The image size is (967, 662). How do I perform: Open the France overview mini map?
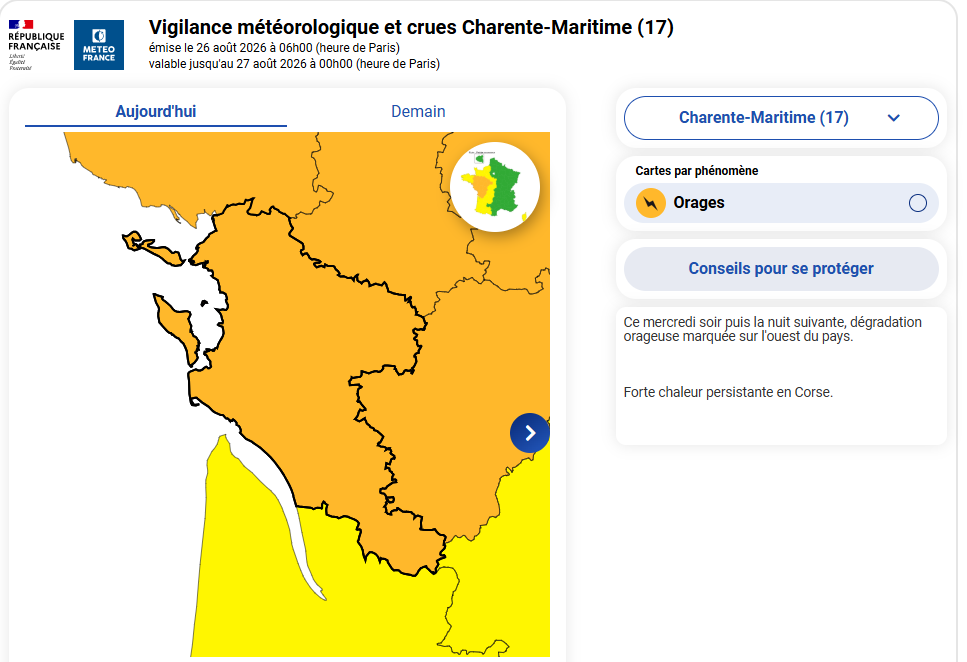tap(495, 187)
